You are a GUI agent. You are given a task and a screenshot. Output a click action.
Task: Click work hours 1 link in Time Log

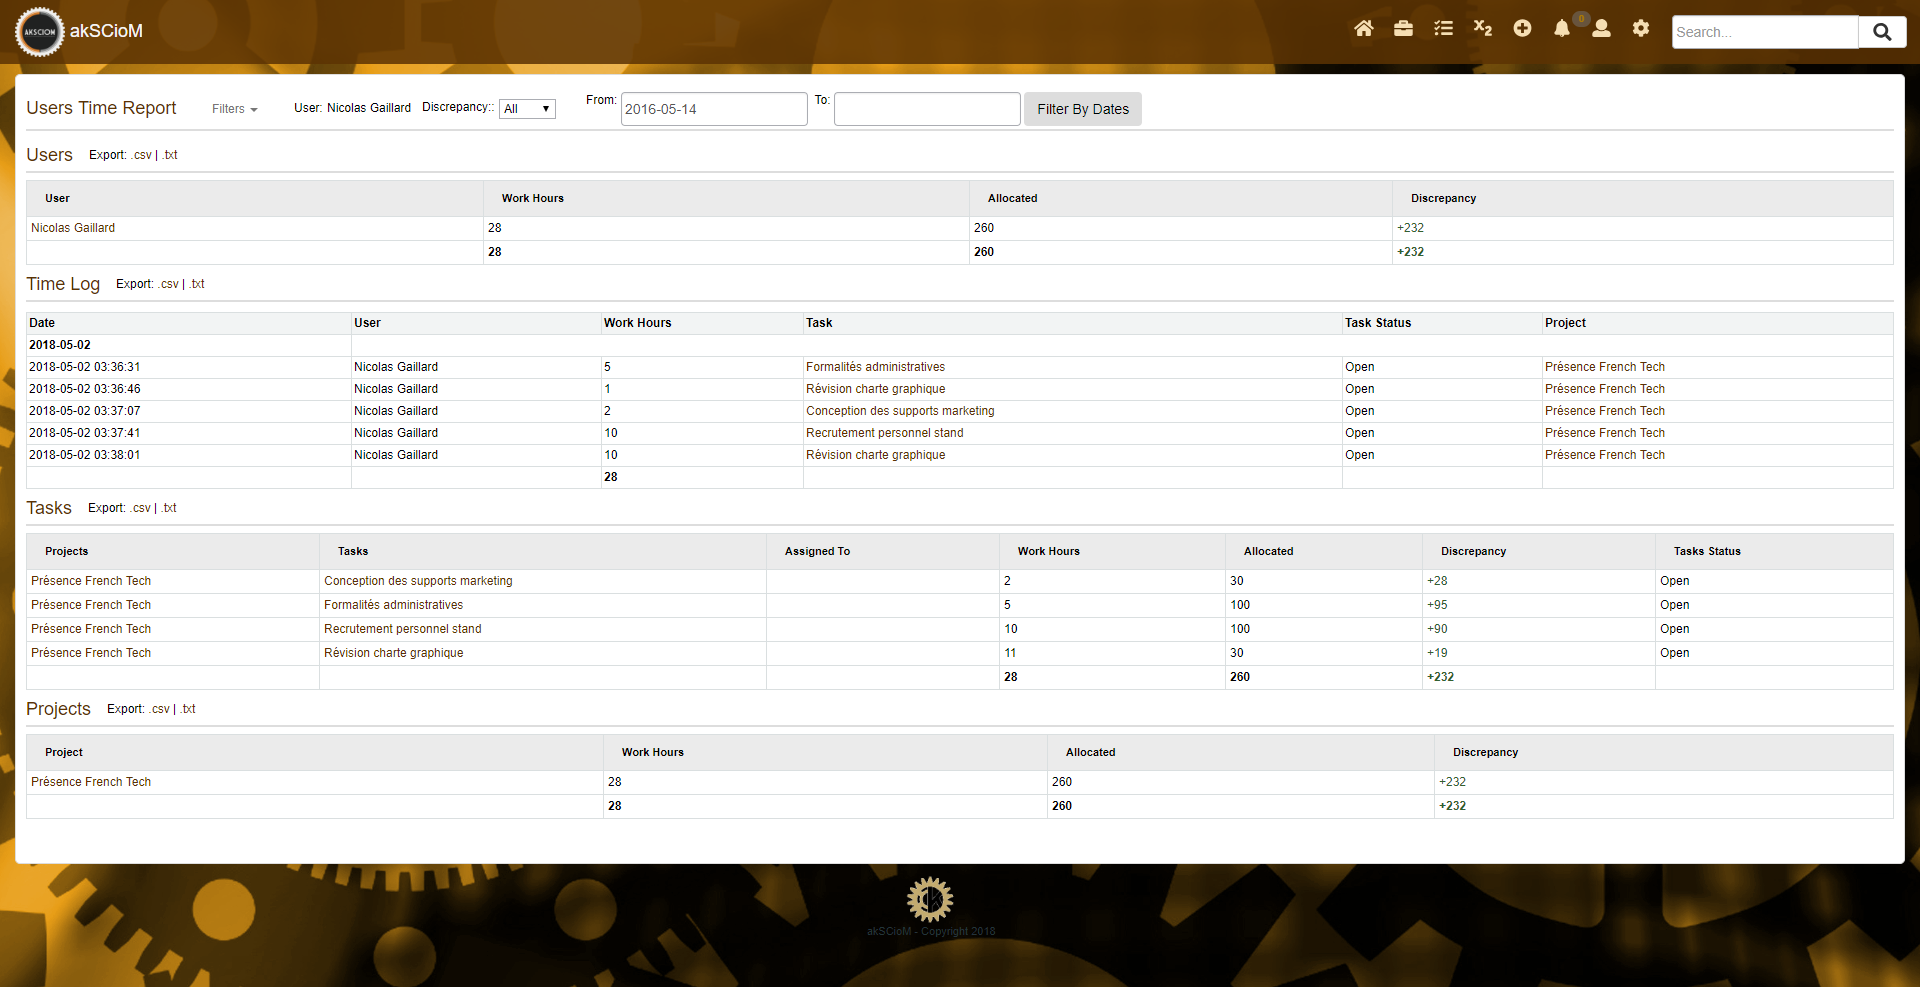tap(607, 389)
